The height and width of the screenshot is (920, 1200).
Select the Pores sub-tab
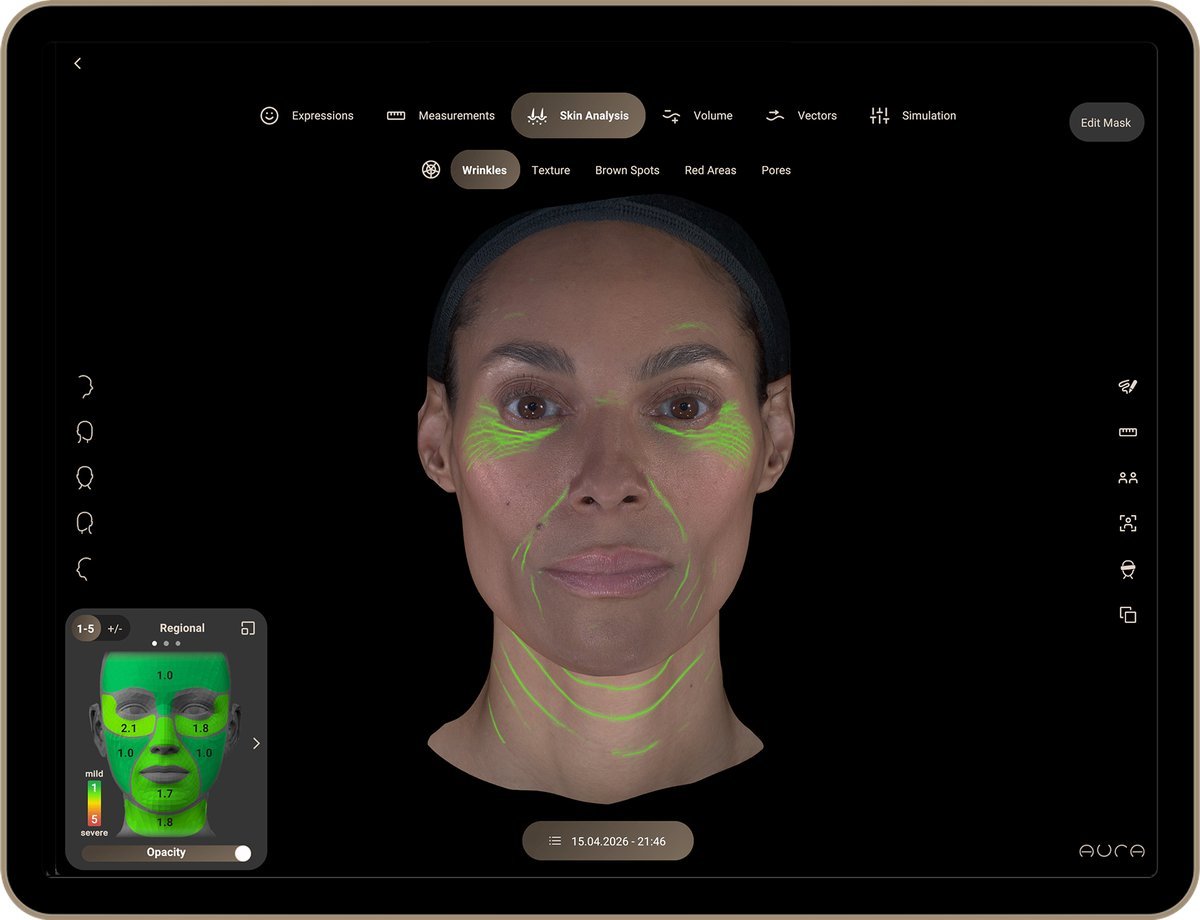click(x=776, y=170)
